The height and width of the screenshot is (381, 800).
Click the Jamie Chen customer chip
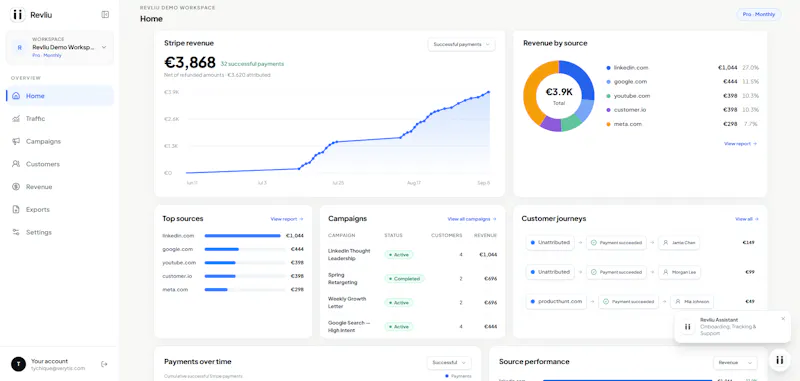pos(679,243)
